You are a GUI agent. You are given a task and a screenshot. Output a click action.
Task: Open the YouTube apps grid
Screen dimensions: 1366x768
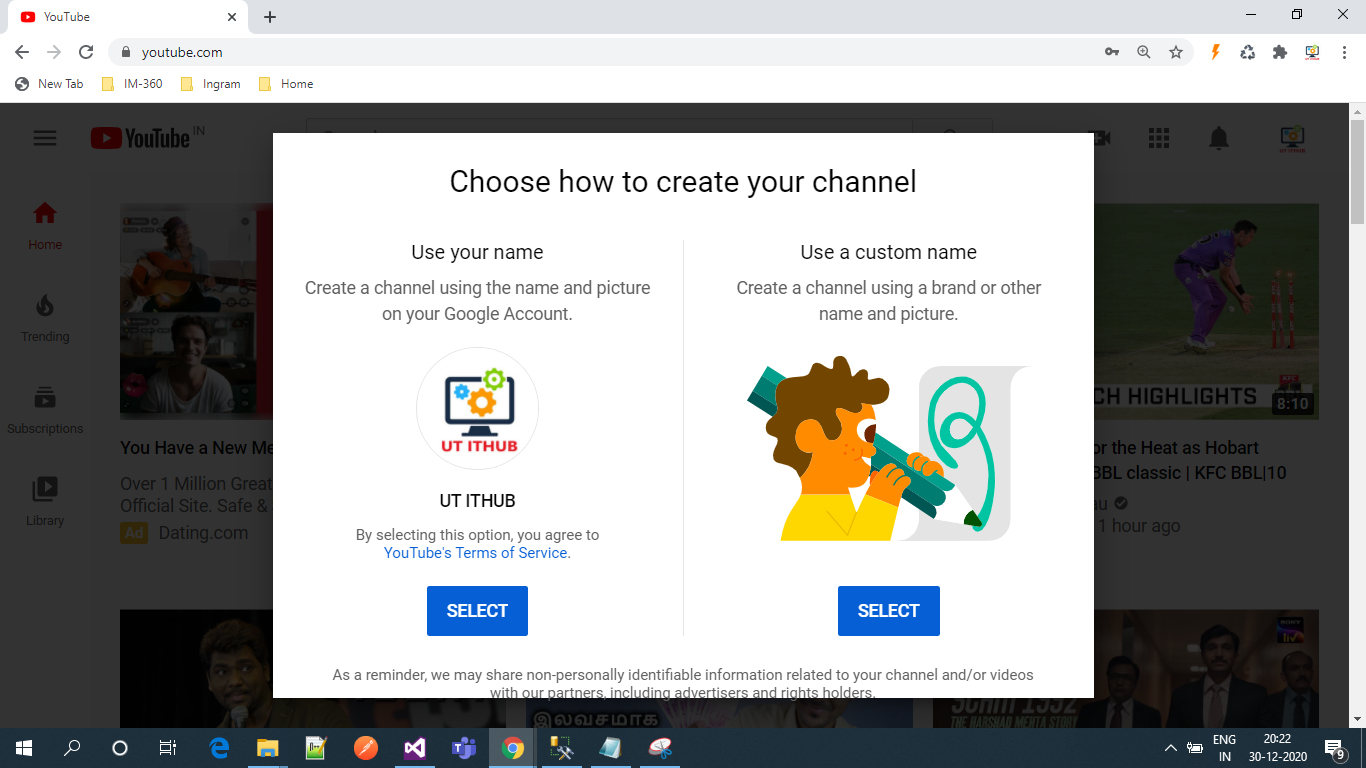tap(1159, 138)
